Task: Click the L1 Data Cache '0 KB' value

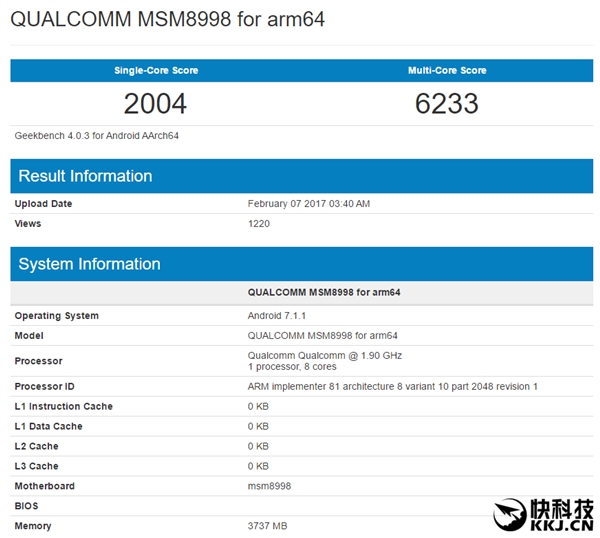Action: [x=258, y=426]
